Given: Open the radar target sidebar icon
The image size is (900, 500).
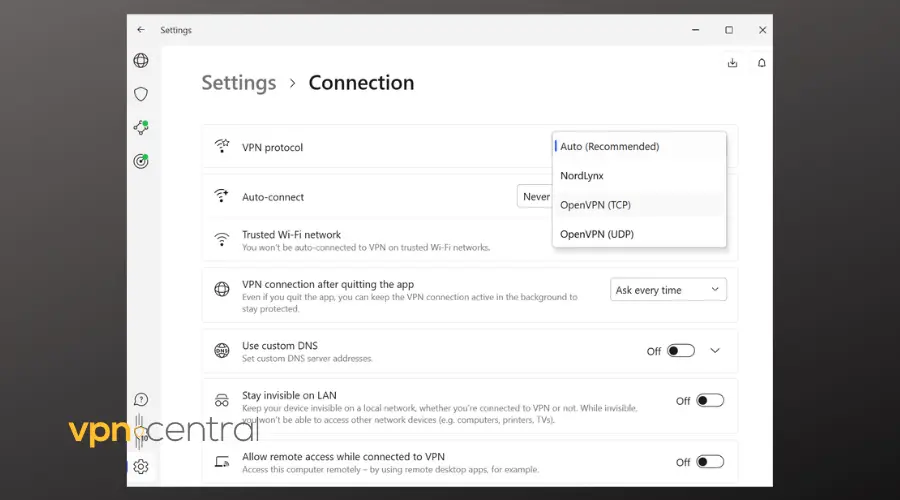Looking at the screenshot, I should coord(141,161).
